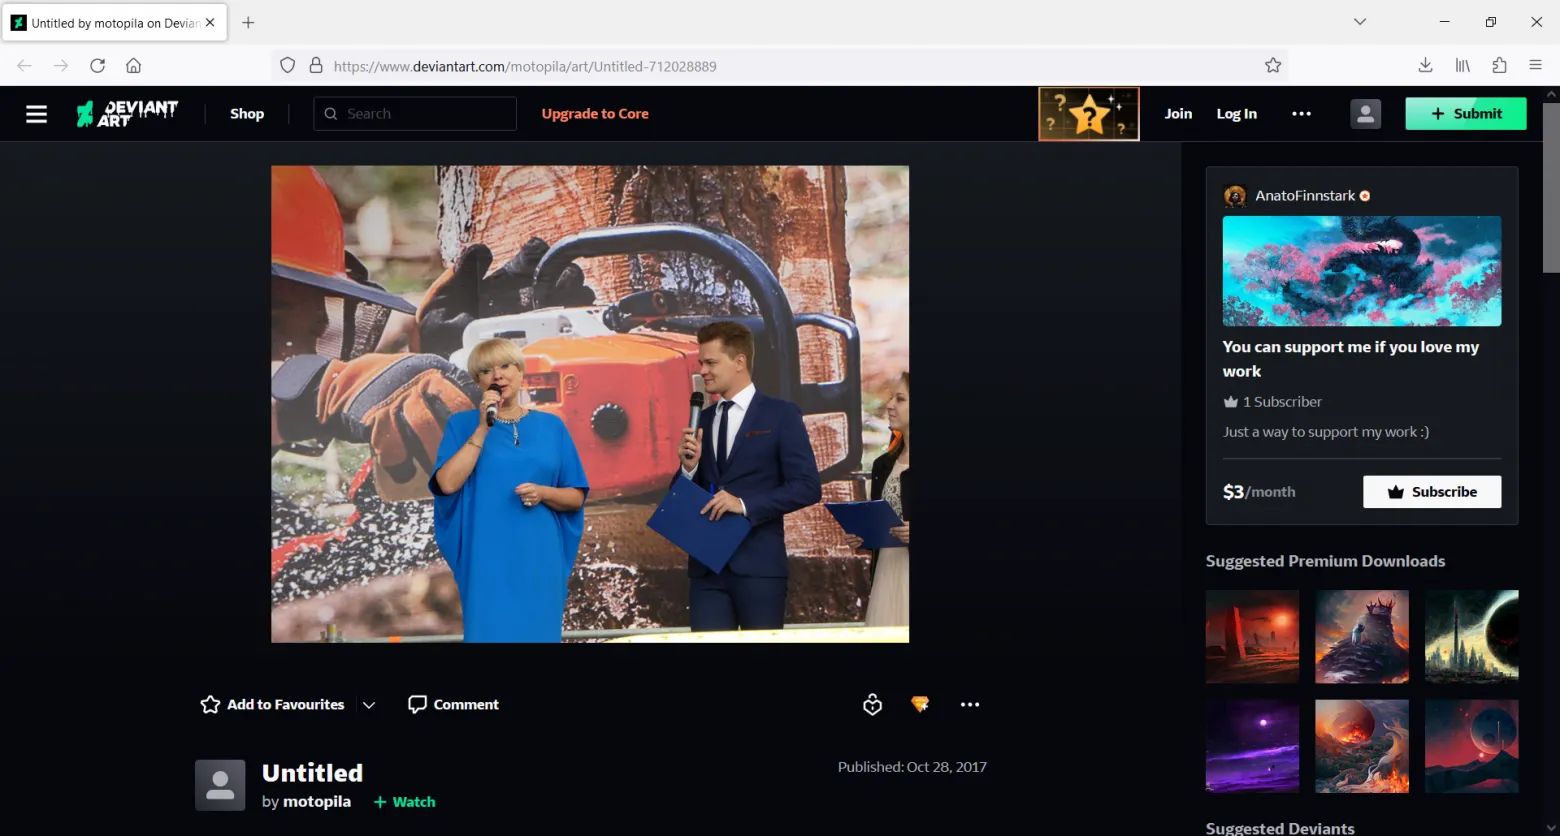Open the browser downloads panel

(1425, 66)
